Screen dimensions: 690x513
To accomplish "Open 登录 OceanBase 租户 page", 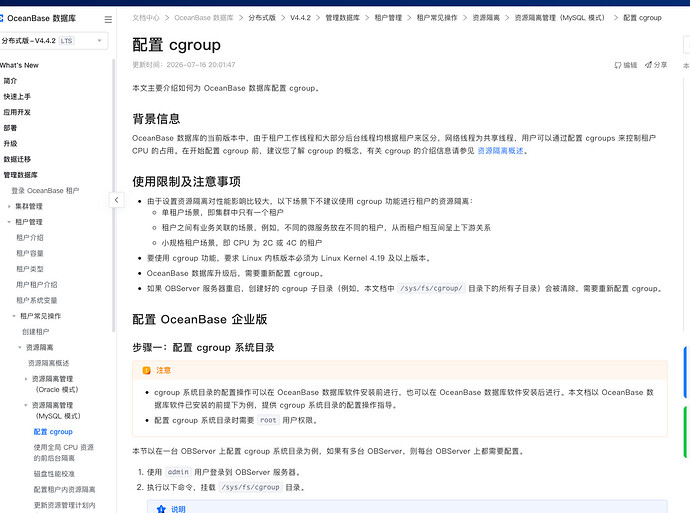I will point(45,191).
